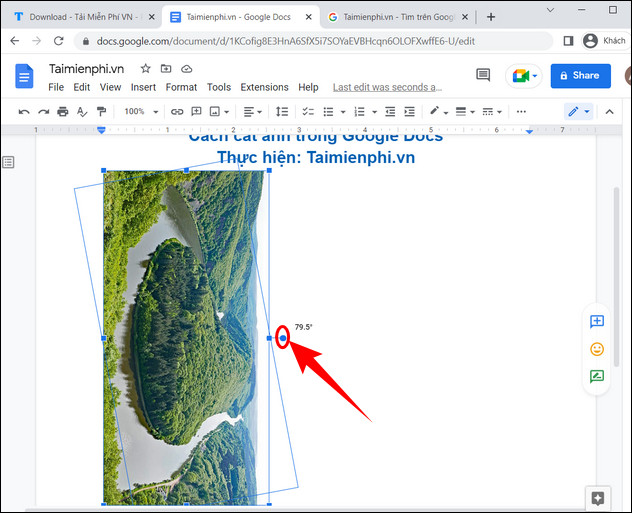Click the vertical page scrollbar
This screenshot has width=632, height=513.
616,277
